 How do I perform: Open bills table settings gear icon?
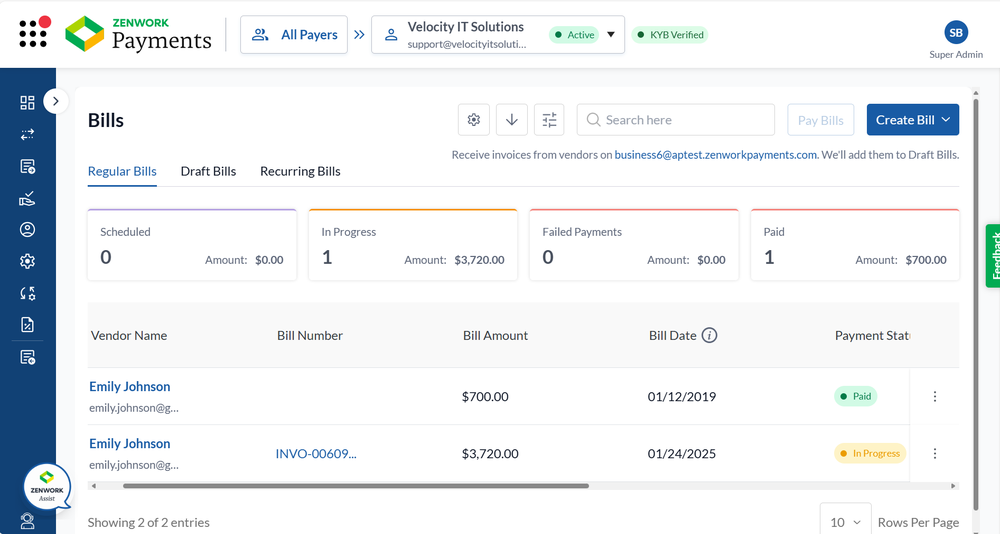(474, 120)
